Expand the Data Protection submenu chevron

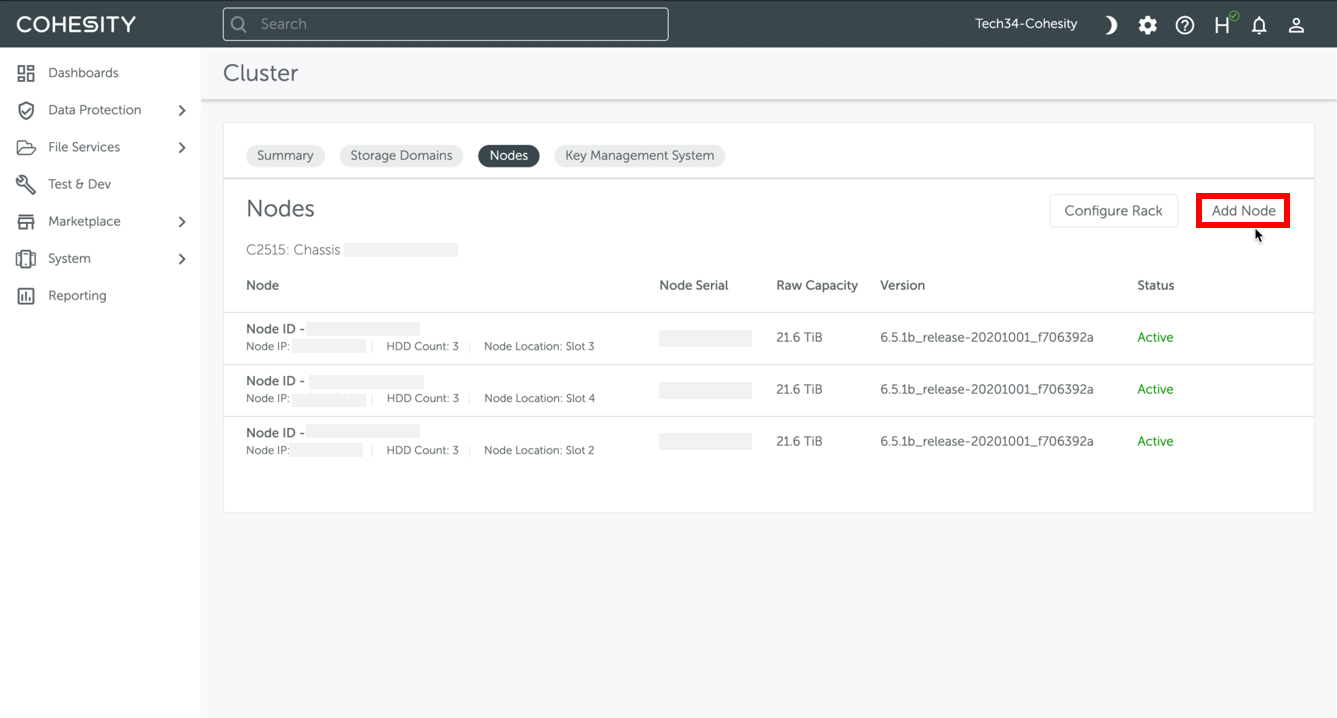pyautogui.click(x=182, y=110)
